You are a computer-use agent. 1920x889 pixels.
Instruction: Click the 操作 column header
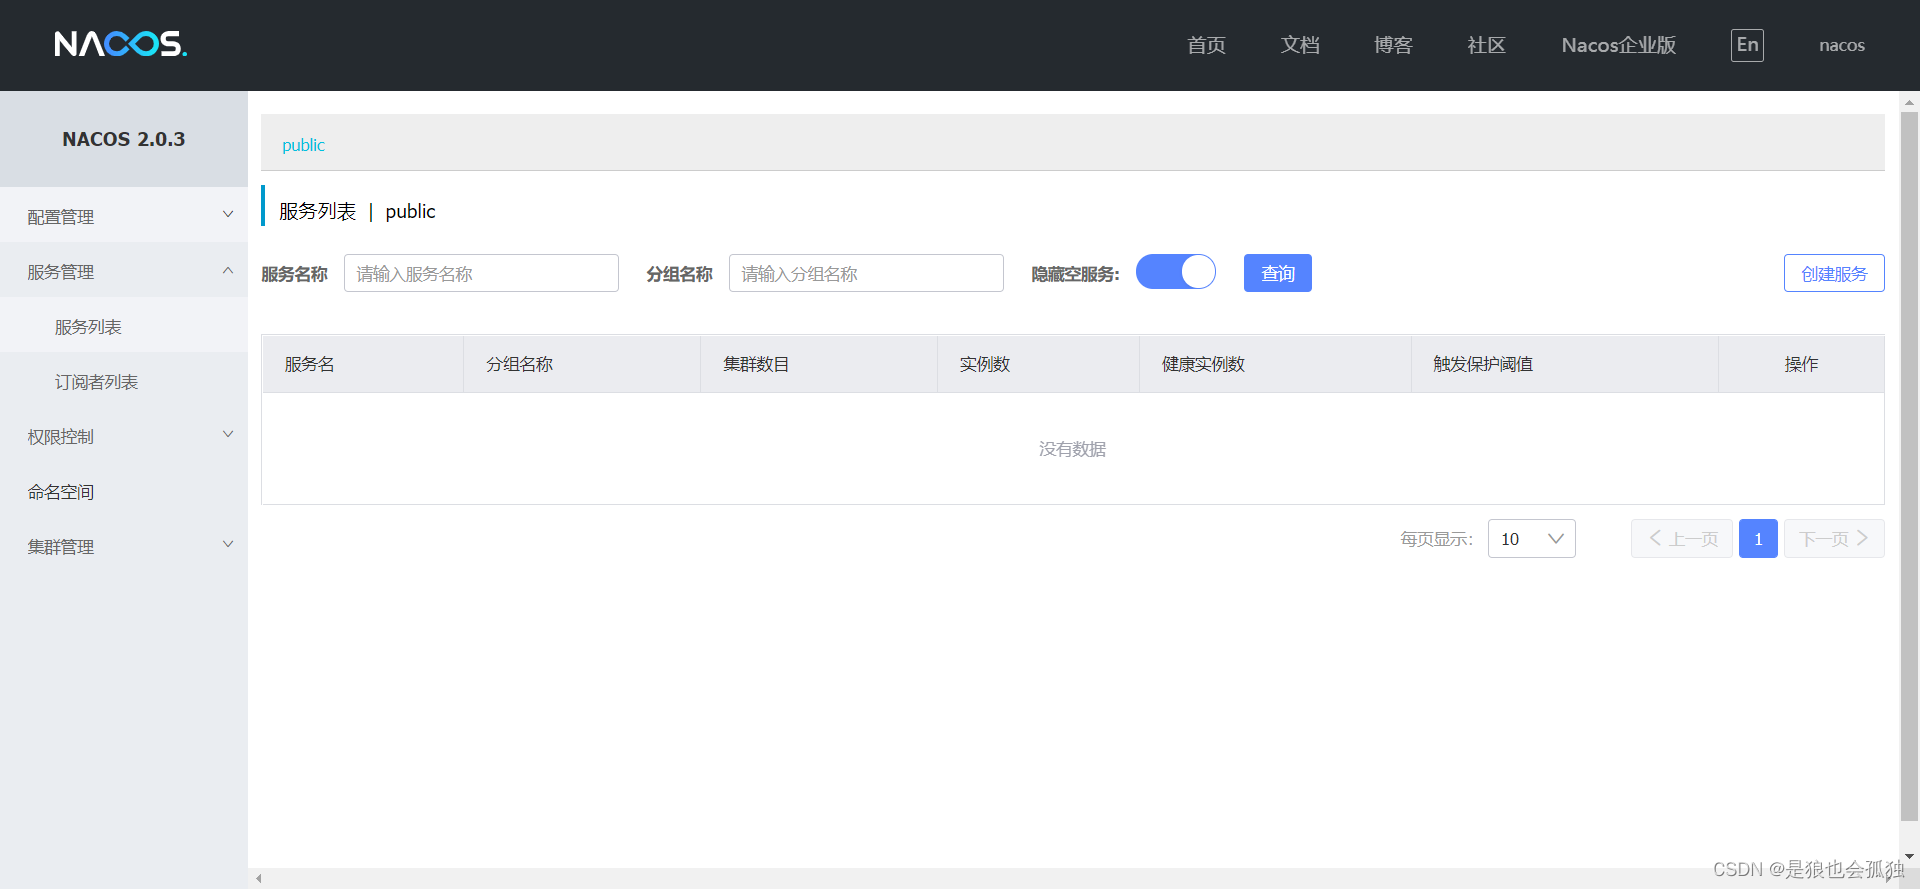1801,364
